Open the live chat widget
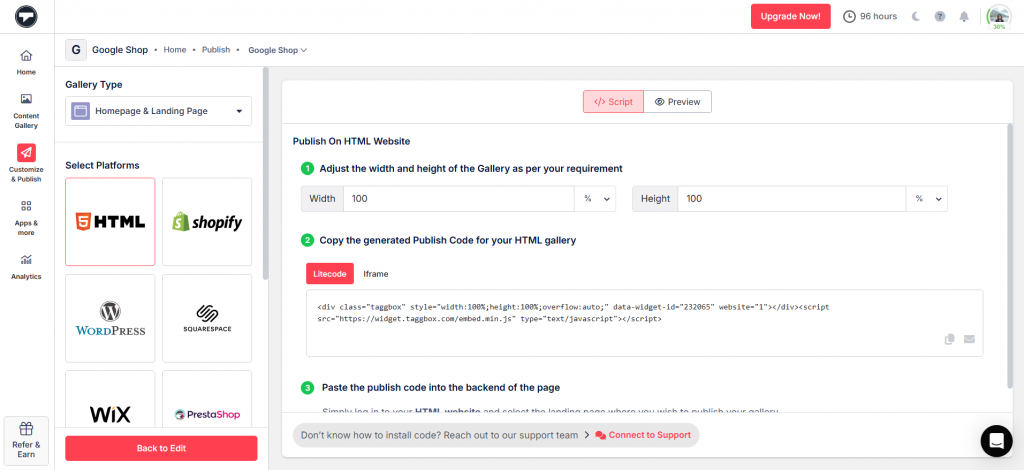1024x470 pixels. [x=996, y=440]
